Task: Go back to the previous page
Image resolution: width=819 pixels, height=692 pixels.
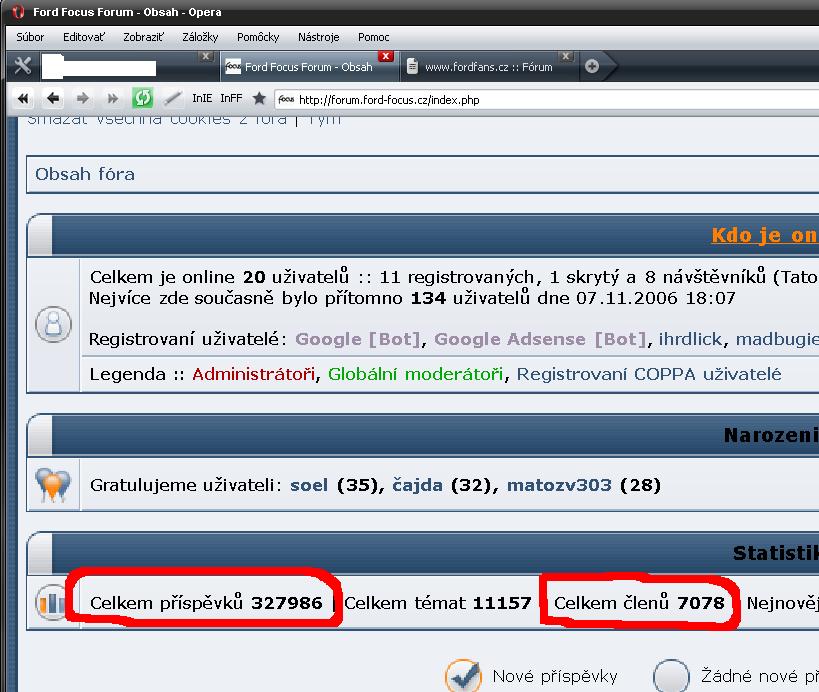Action: tap(53, 98)
